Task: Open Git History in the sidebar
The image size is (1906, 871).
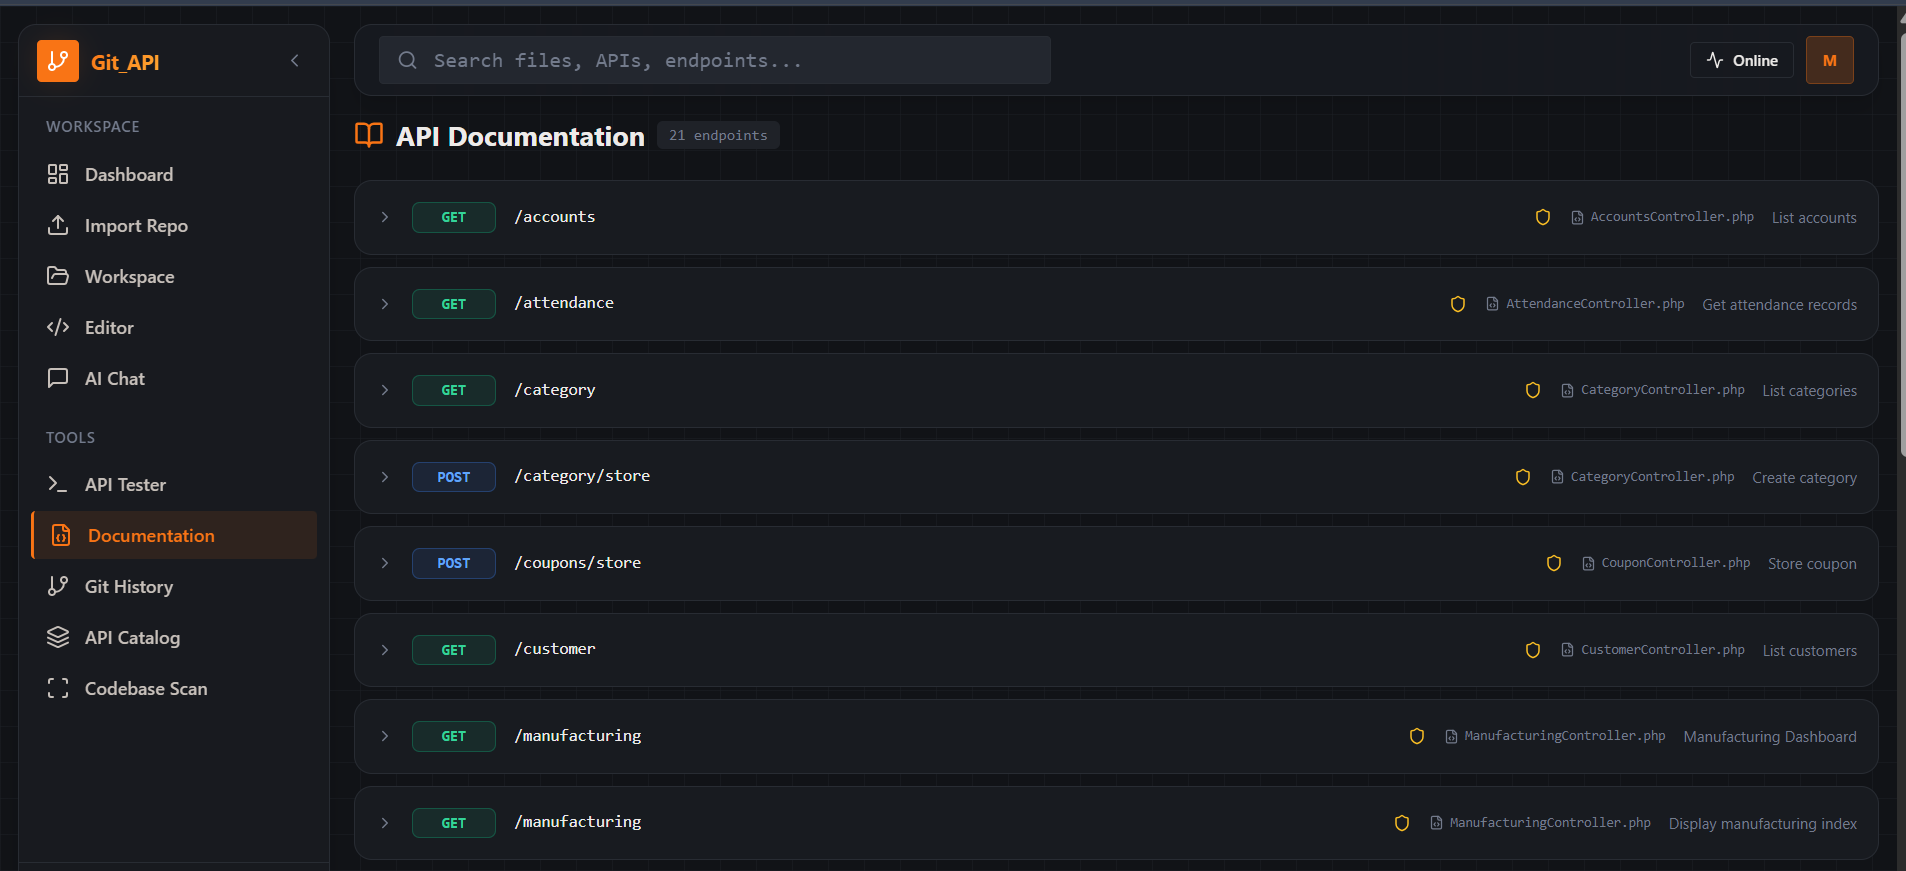Action: pos(174,587)
